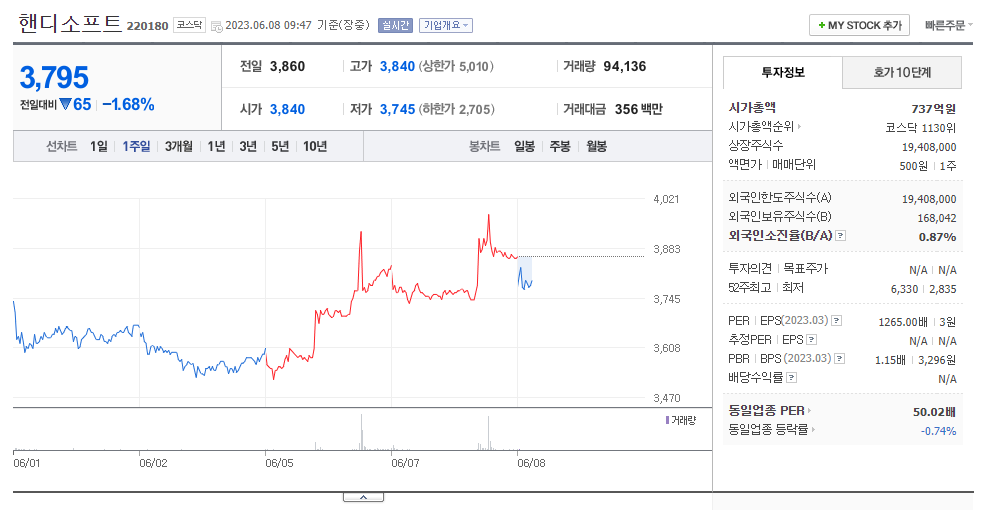Click the 핸디소프트 stock name heading

point(69,23)
